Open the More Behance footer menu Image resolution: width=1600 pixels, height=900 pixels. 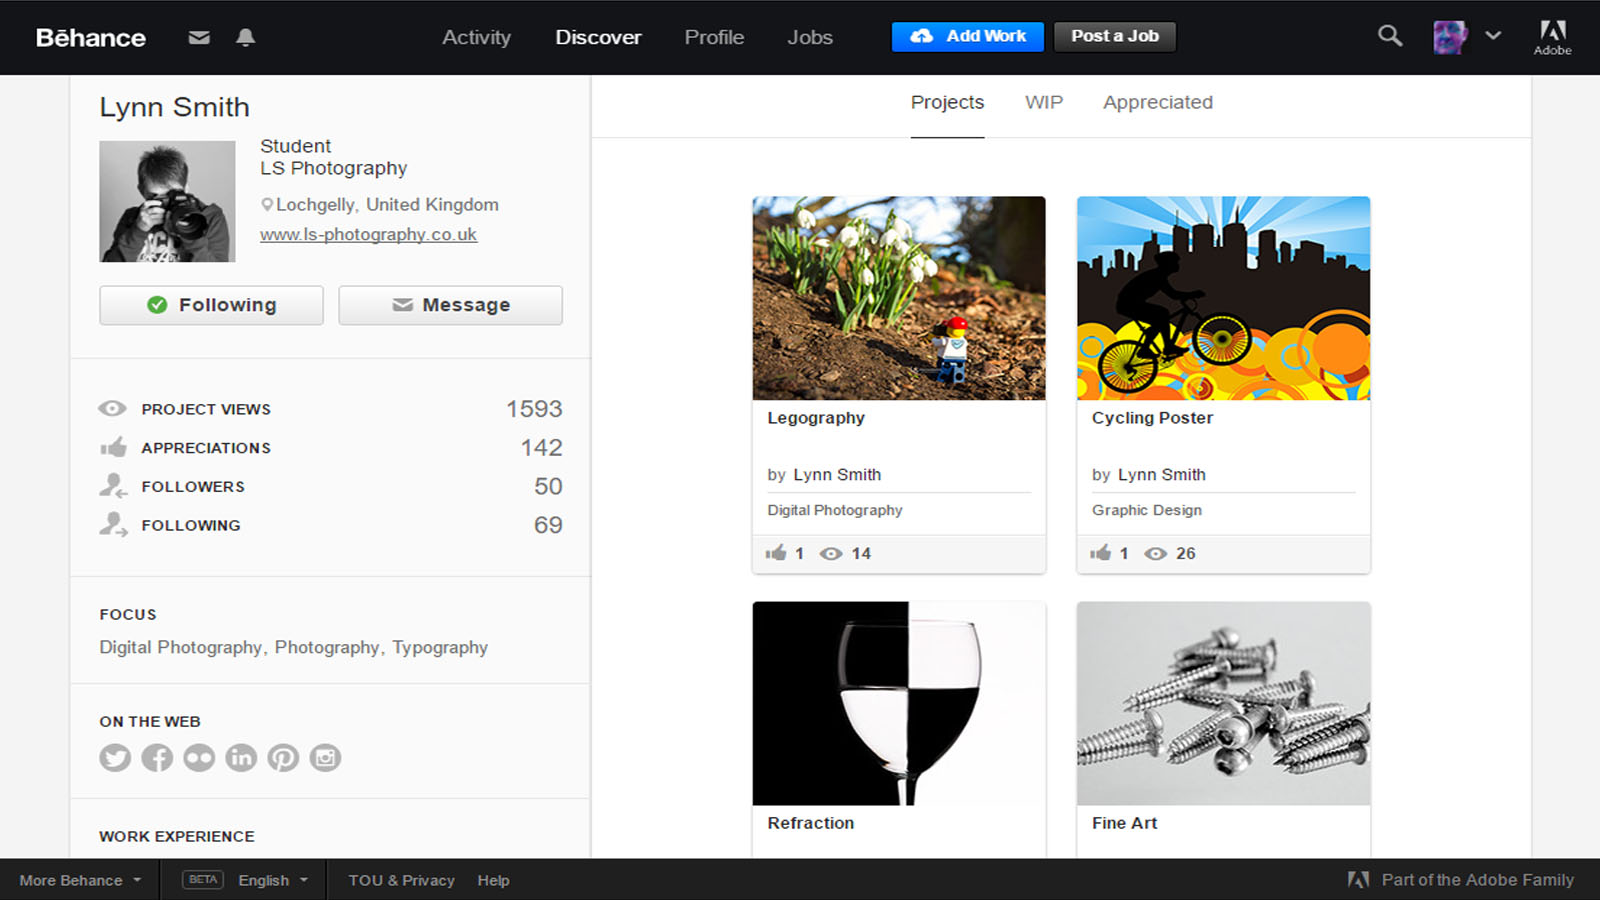80,880
